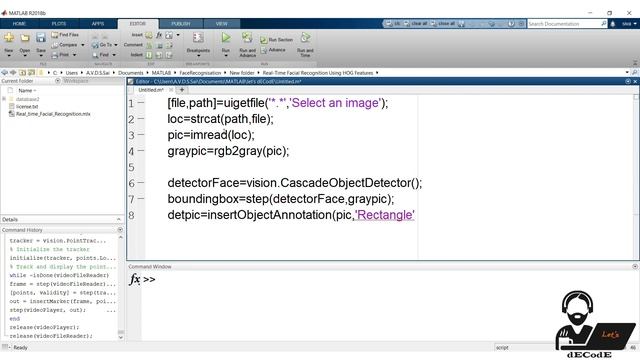Add a new editor tab with plus button
The image size is (640, 360).
click(x=182, y=90)
